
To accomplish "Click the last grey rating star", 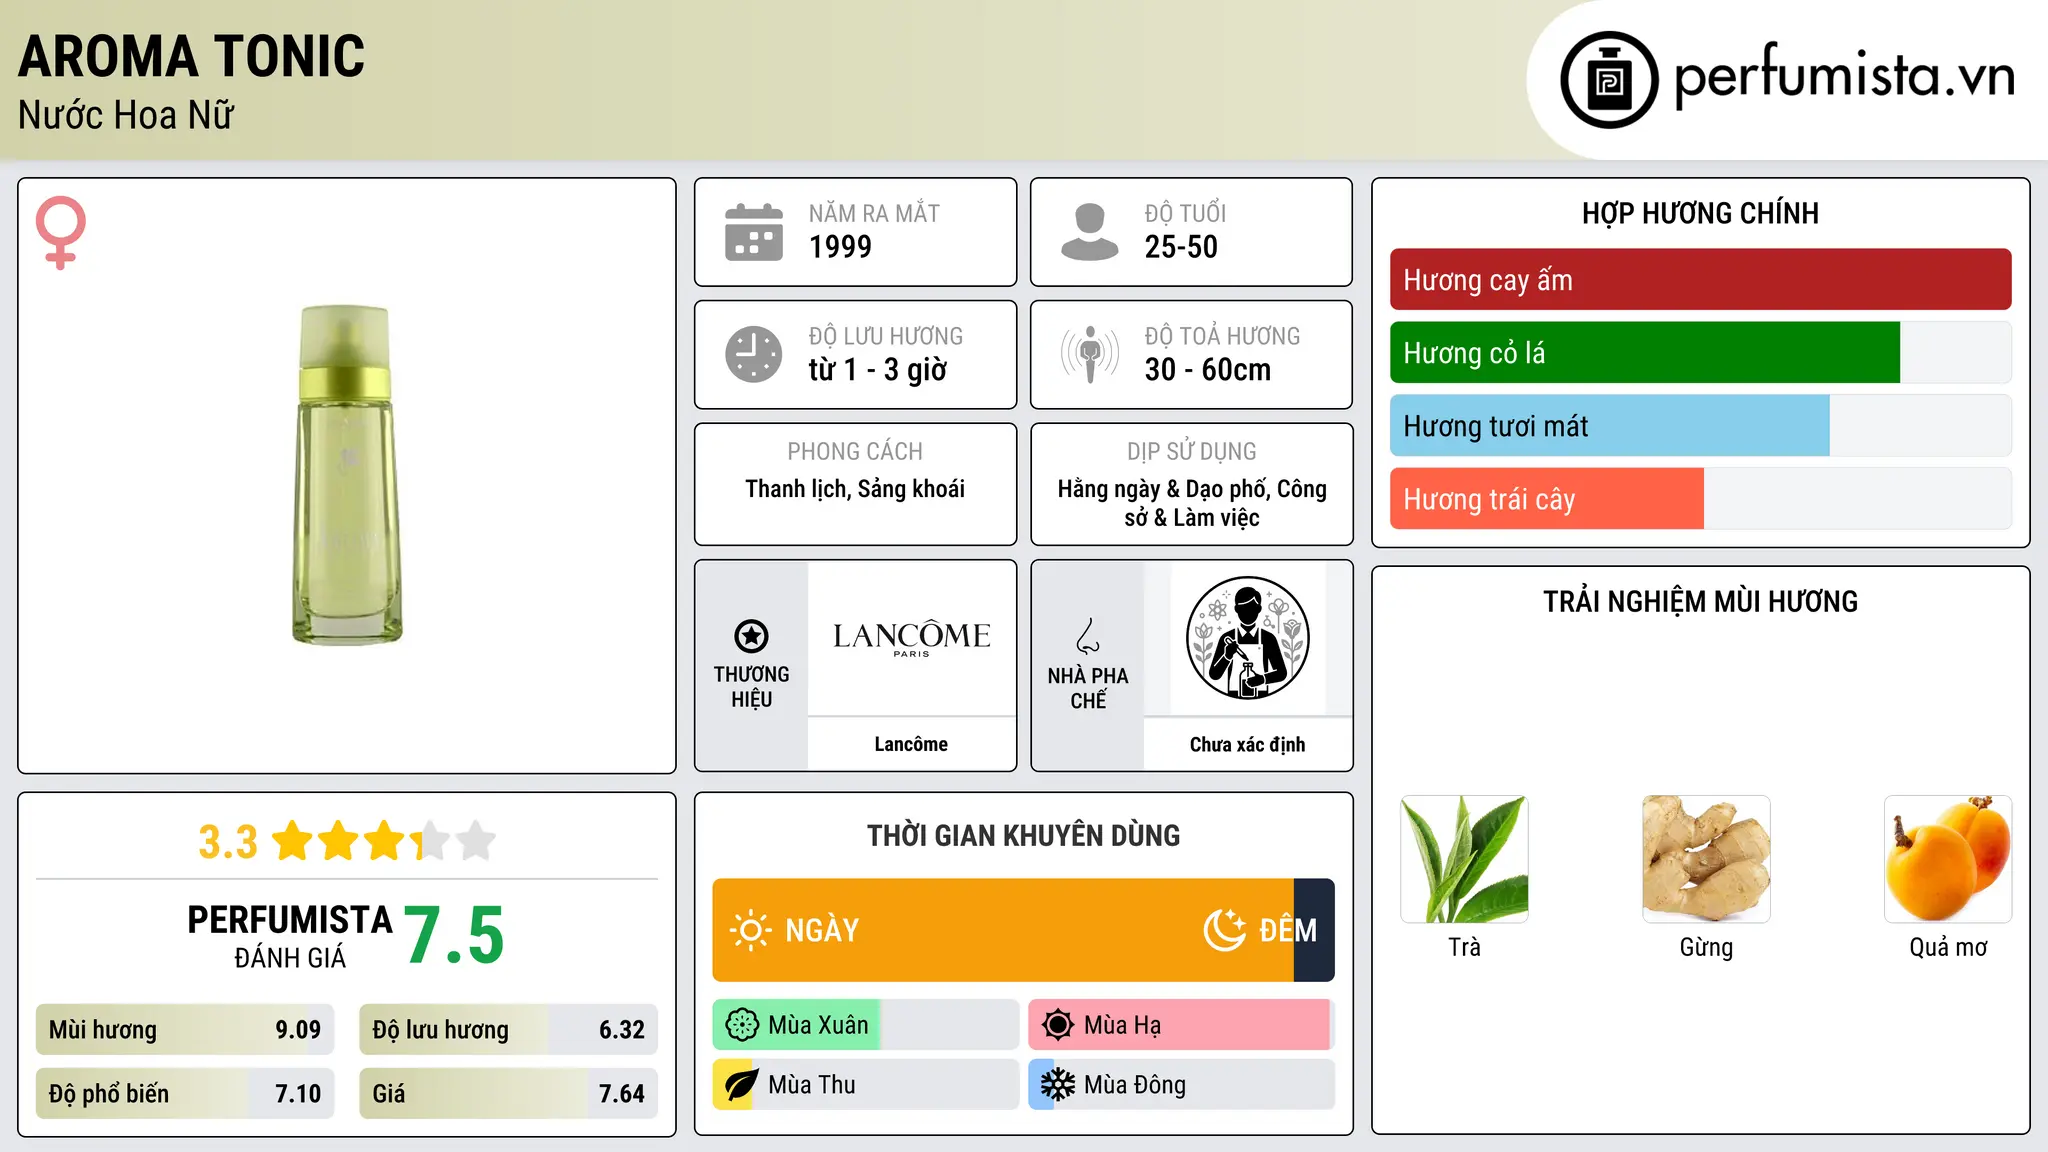I will [x=476, y=841].
